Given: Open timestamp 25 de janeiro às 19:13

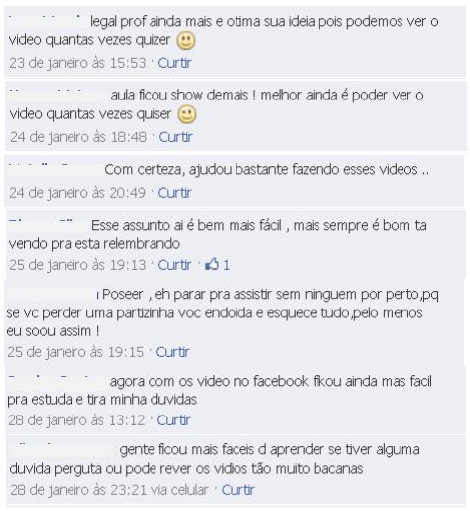Looking at the screenshot, I should tap(78, 265).
